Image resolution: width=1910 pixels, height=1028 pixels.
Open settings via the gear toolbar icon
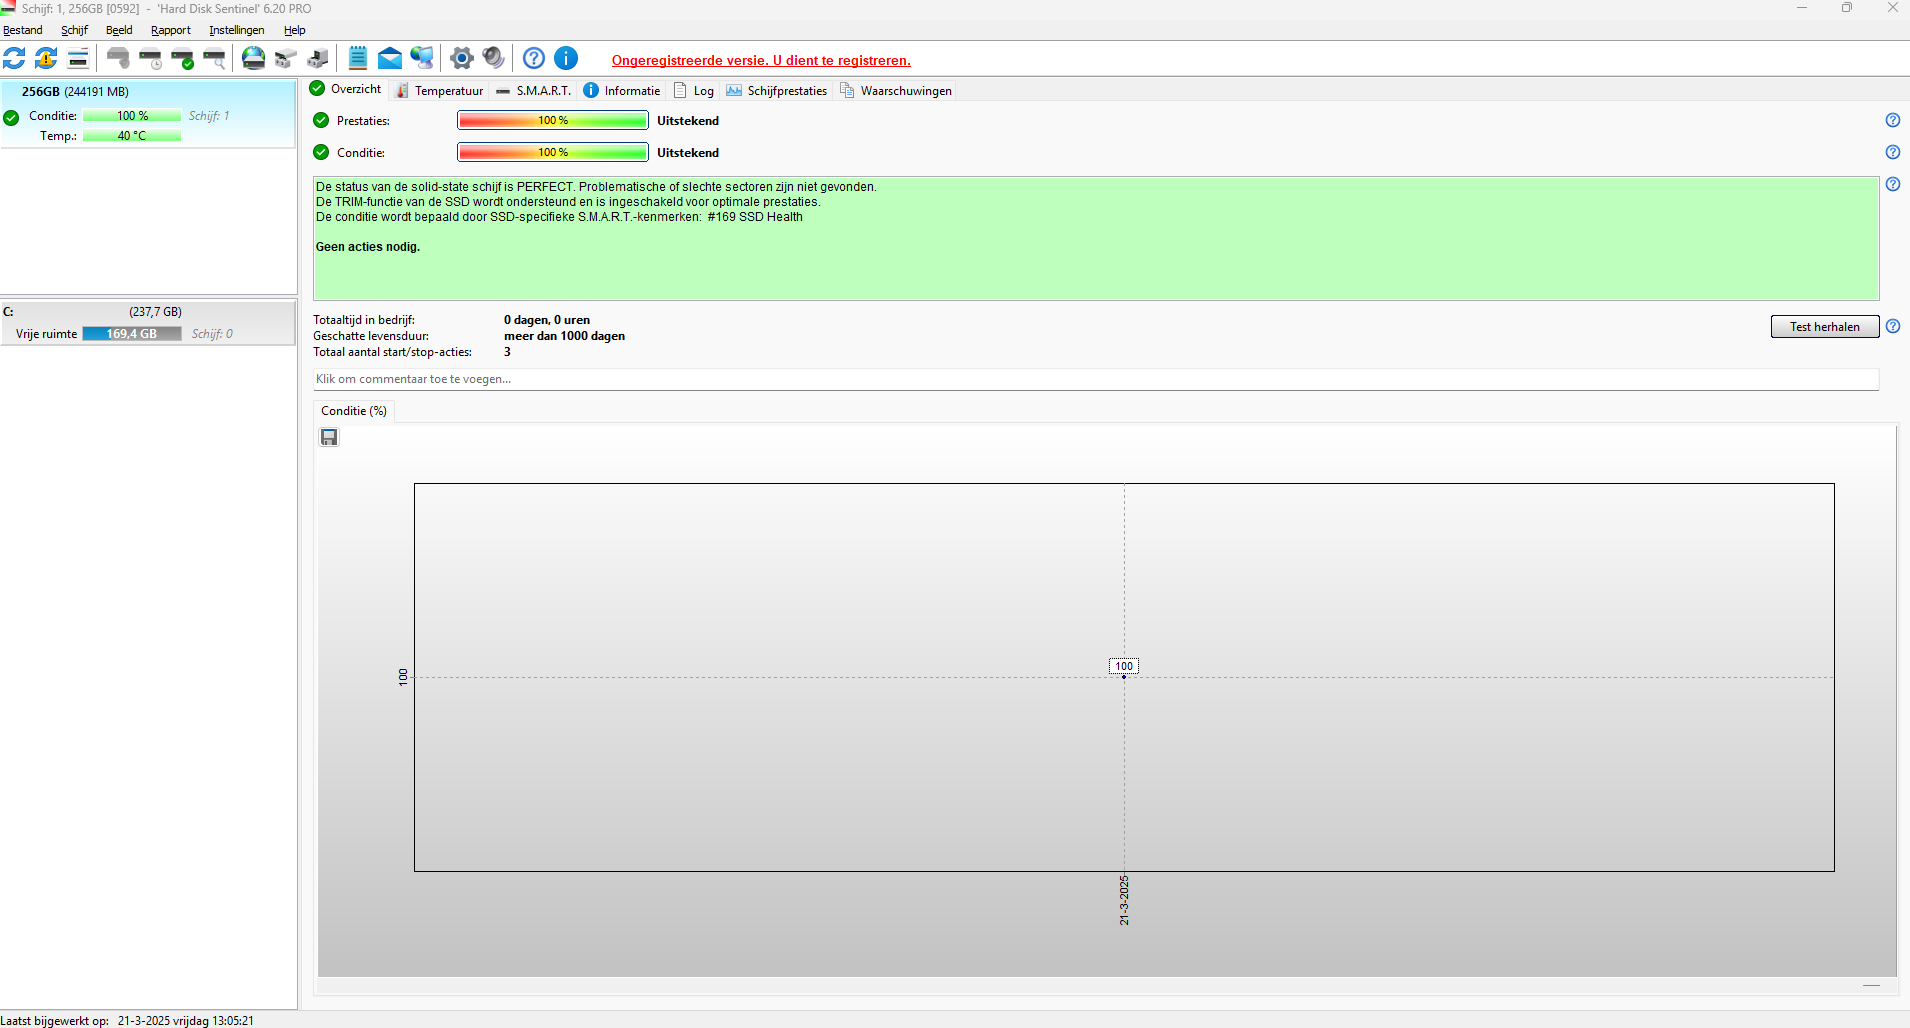(462, 58)
